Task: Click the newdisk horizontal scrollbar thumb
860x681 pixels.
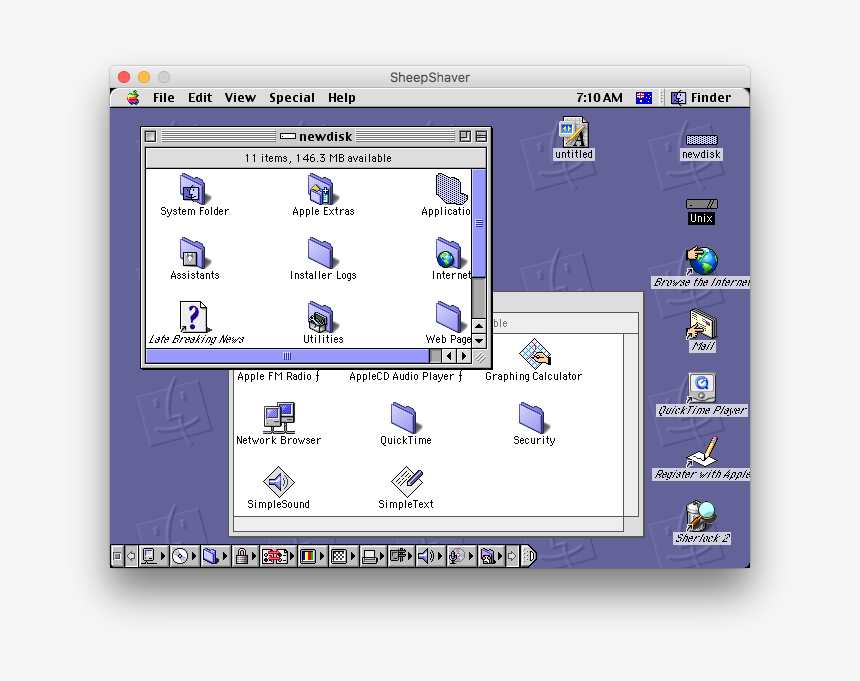Action: pos(287,356)
